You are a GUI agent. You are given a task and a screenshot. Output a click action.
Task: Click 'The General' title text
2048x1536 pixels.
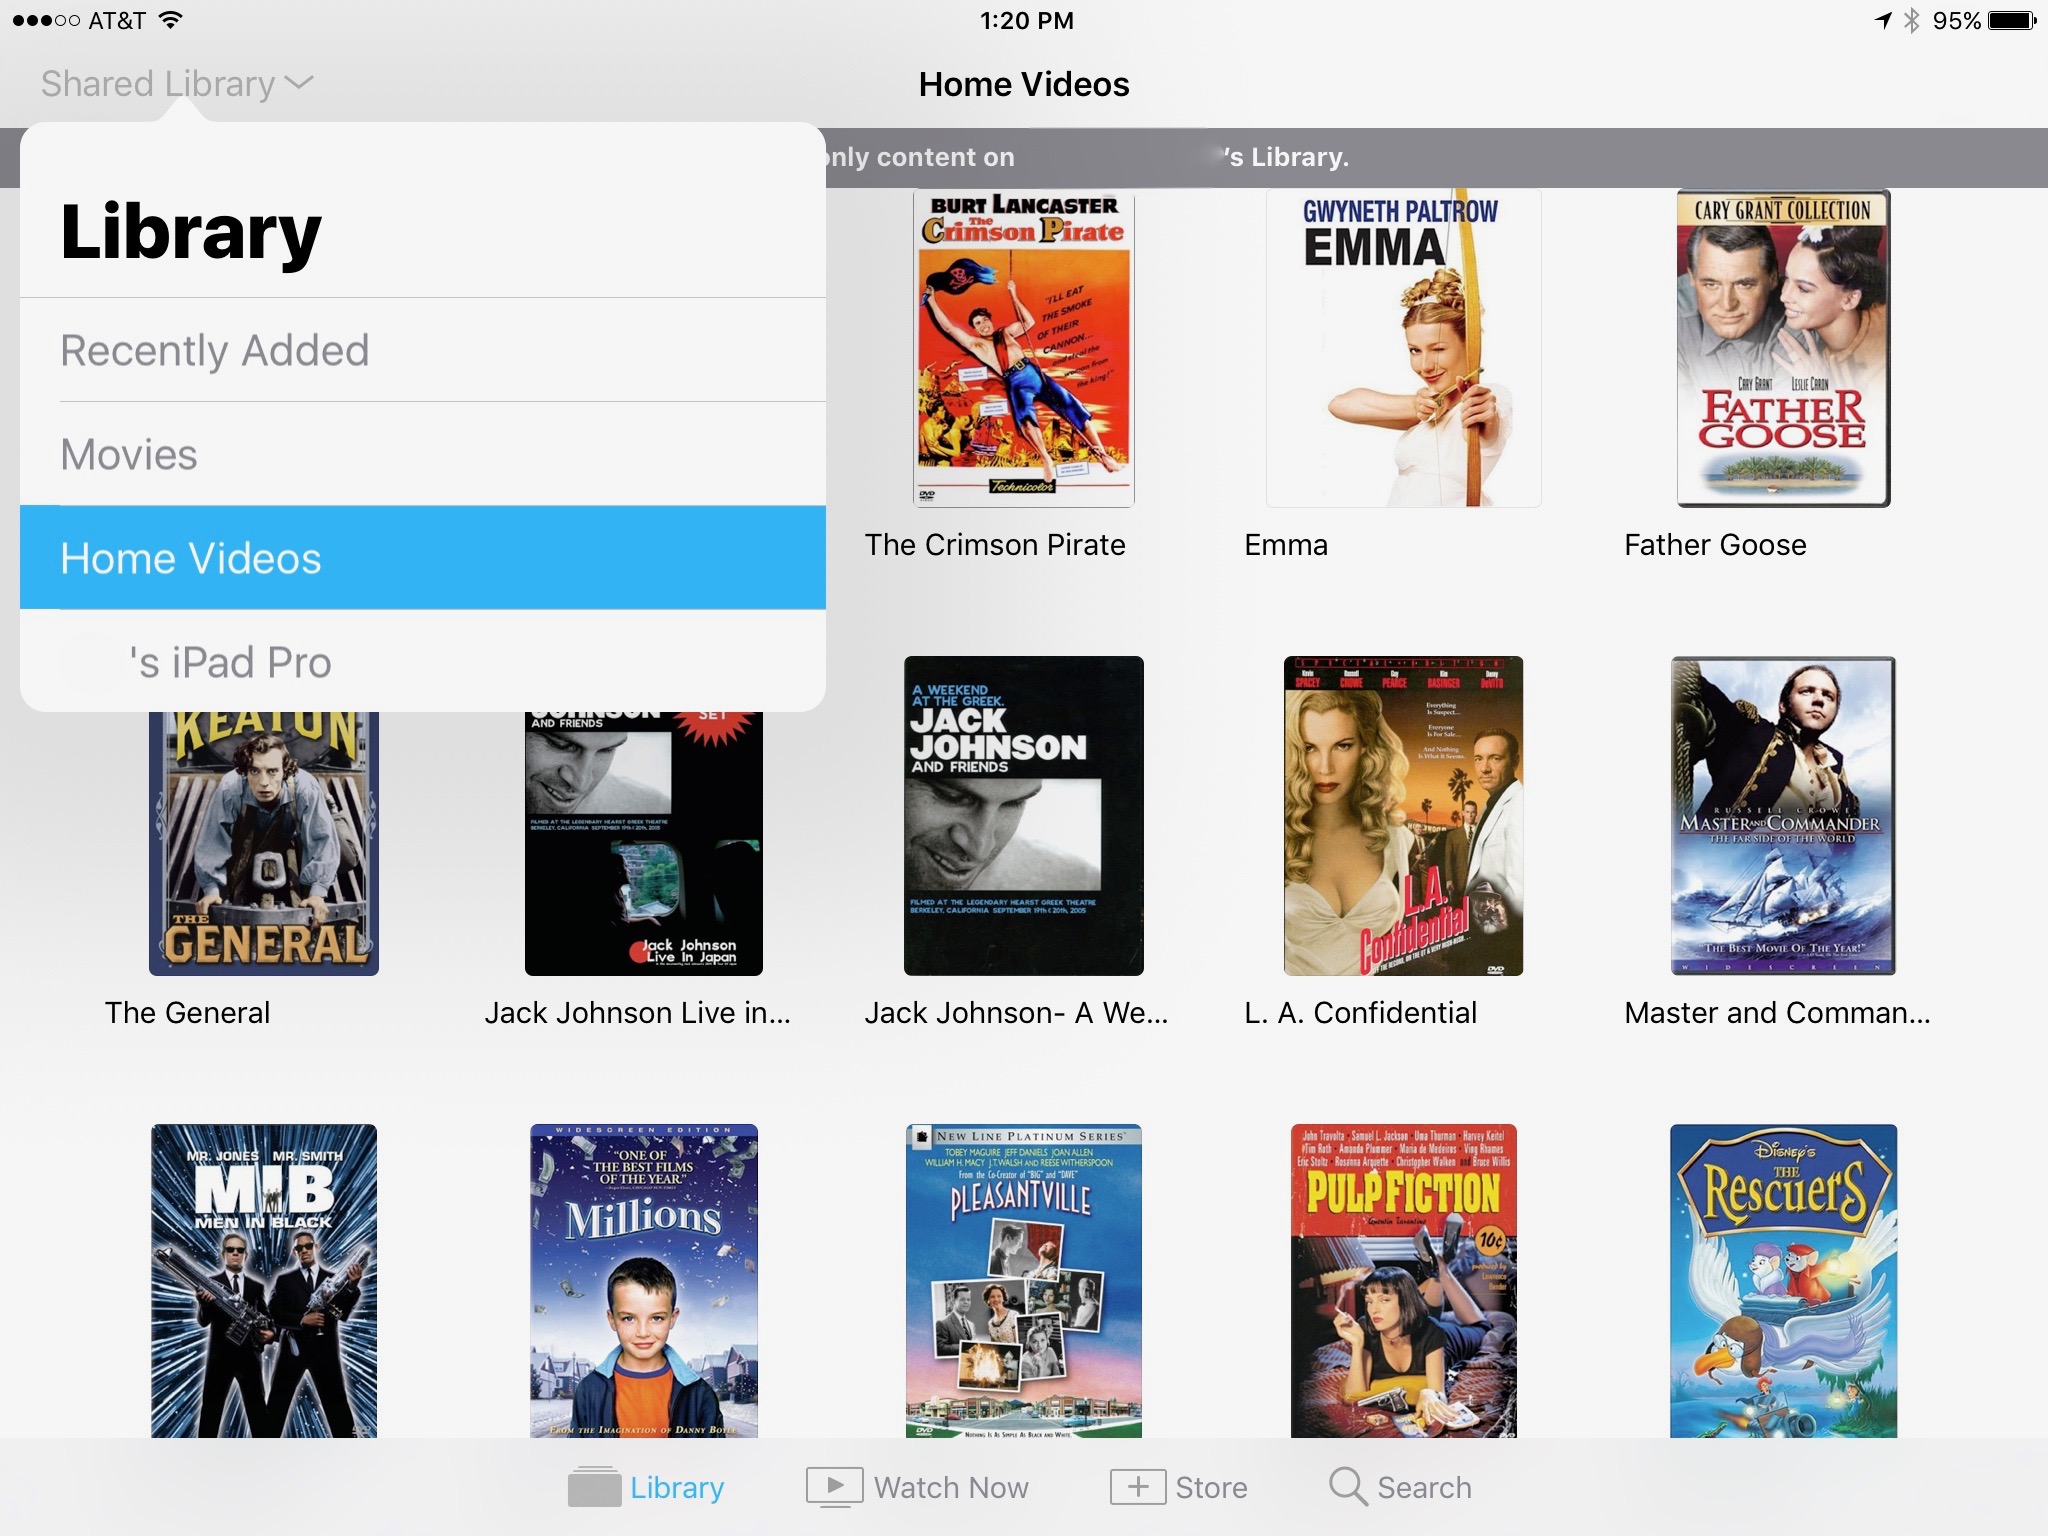[x=187, y=1013]
